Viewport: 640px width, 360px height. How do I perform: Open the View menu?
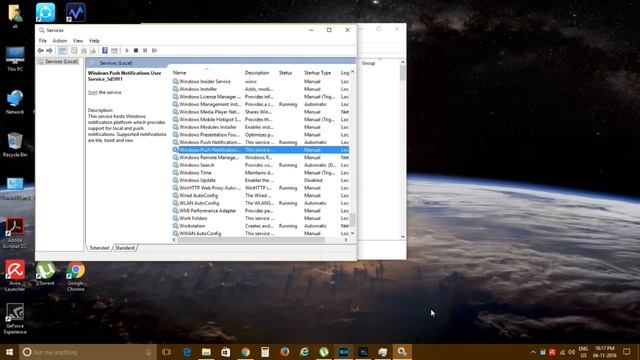78,41
